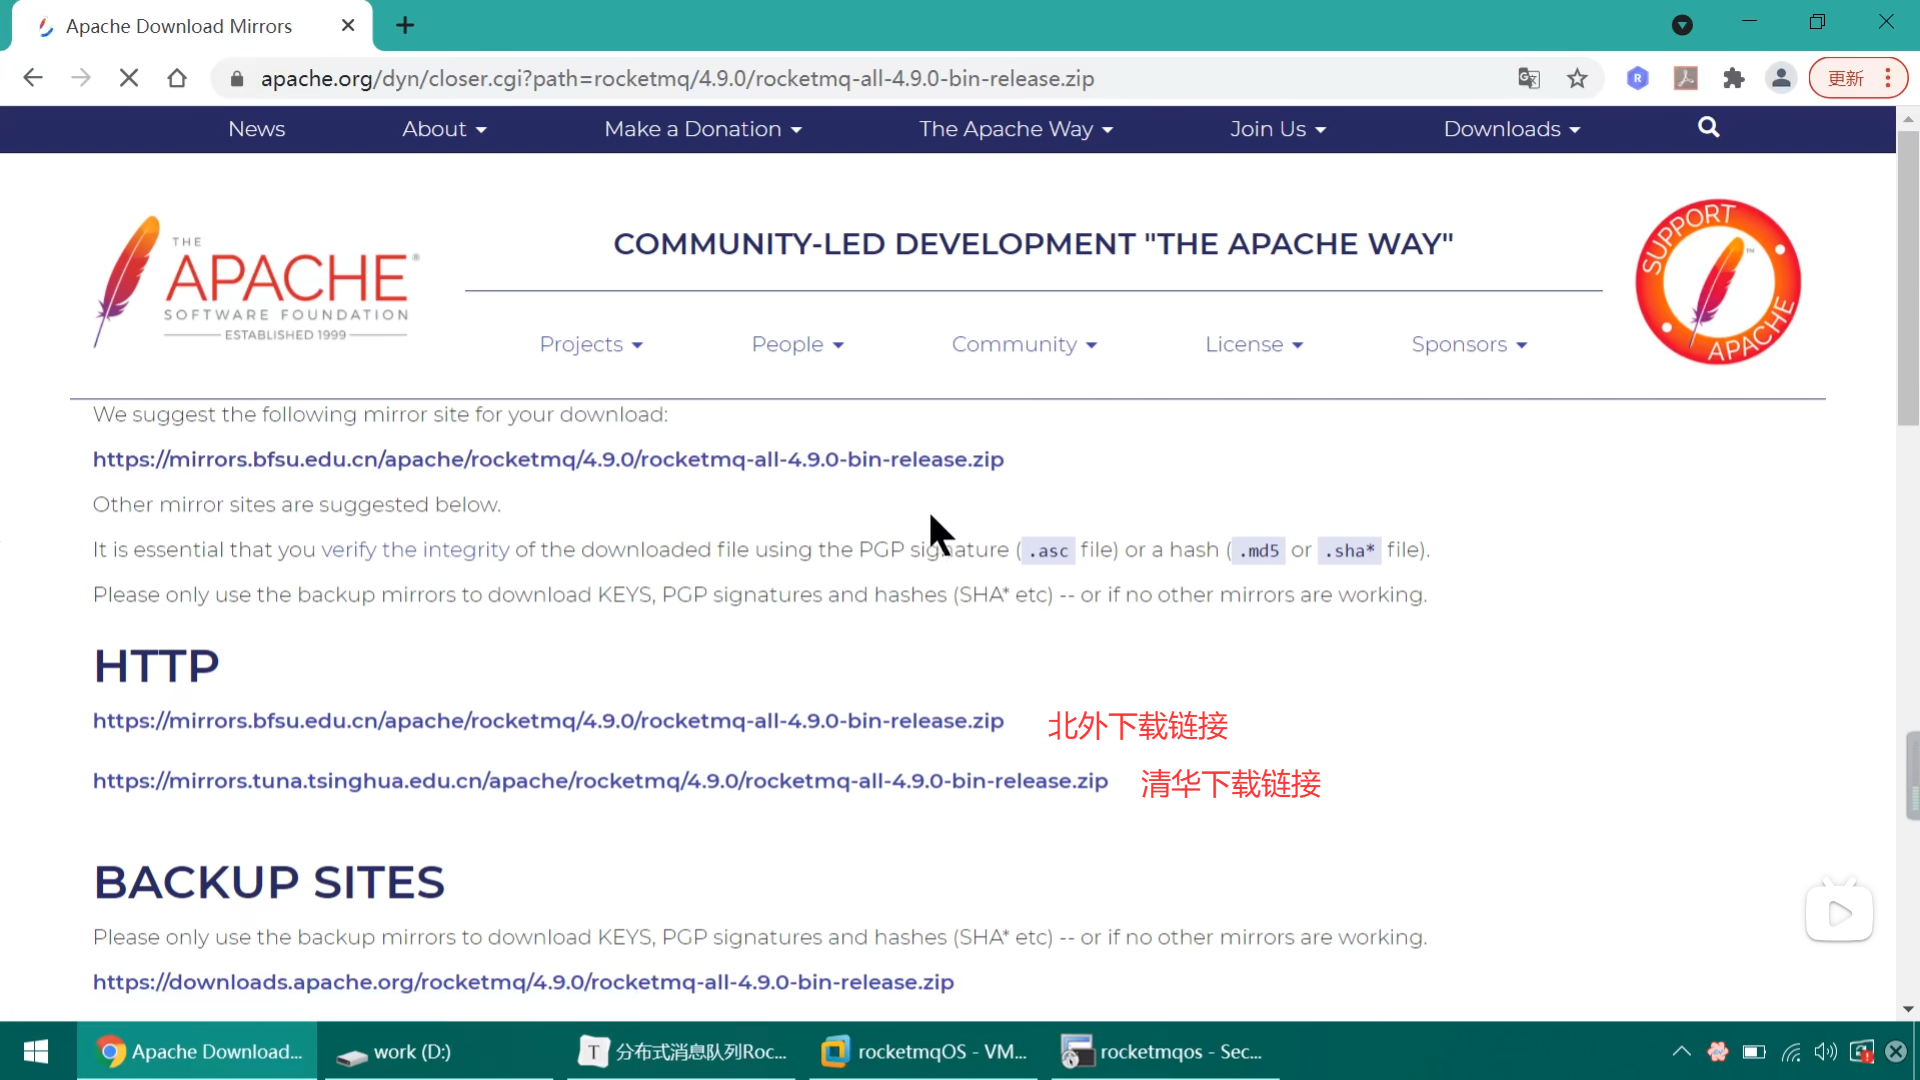The width and height of the screenshot is (1920, 1080).
Task: Open the downloads.apache.org backup link
Action: point(523,982)
